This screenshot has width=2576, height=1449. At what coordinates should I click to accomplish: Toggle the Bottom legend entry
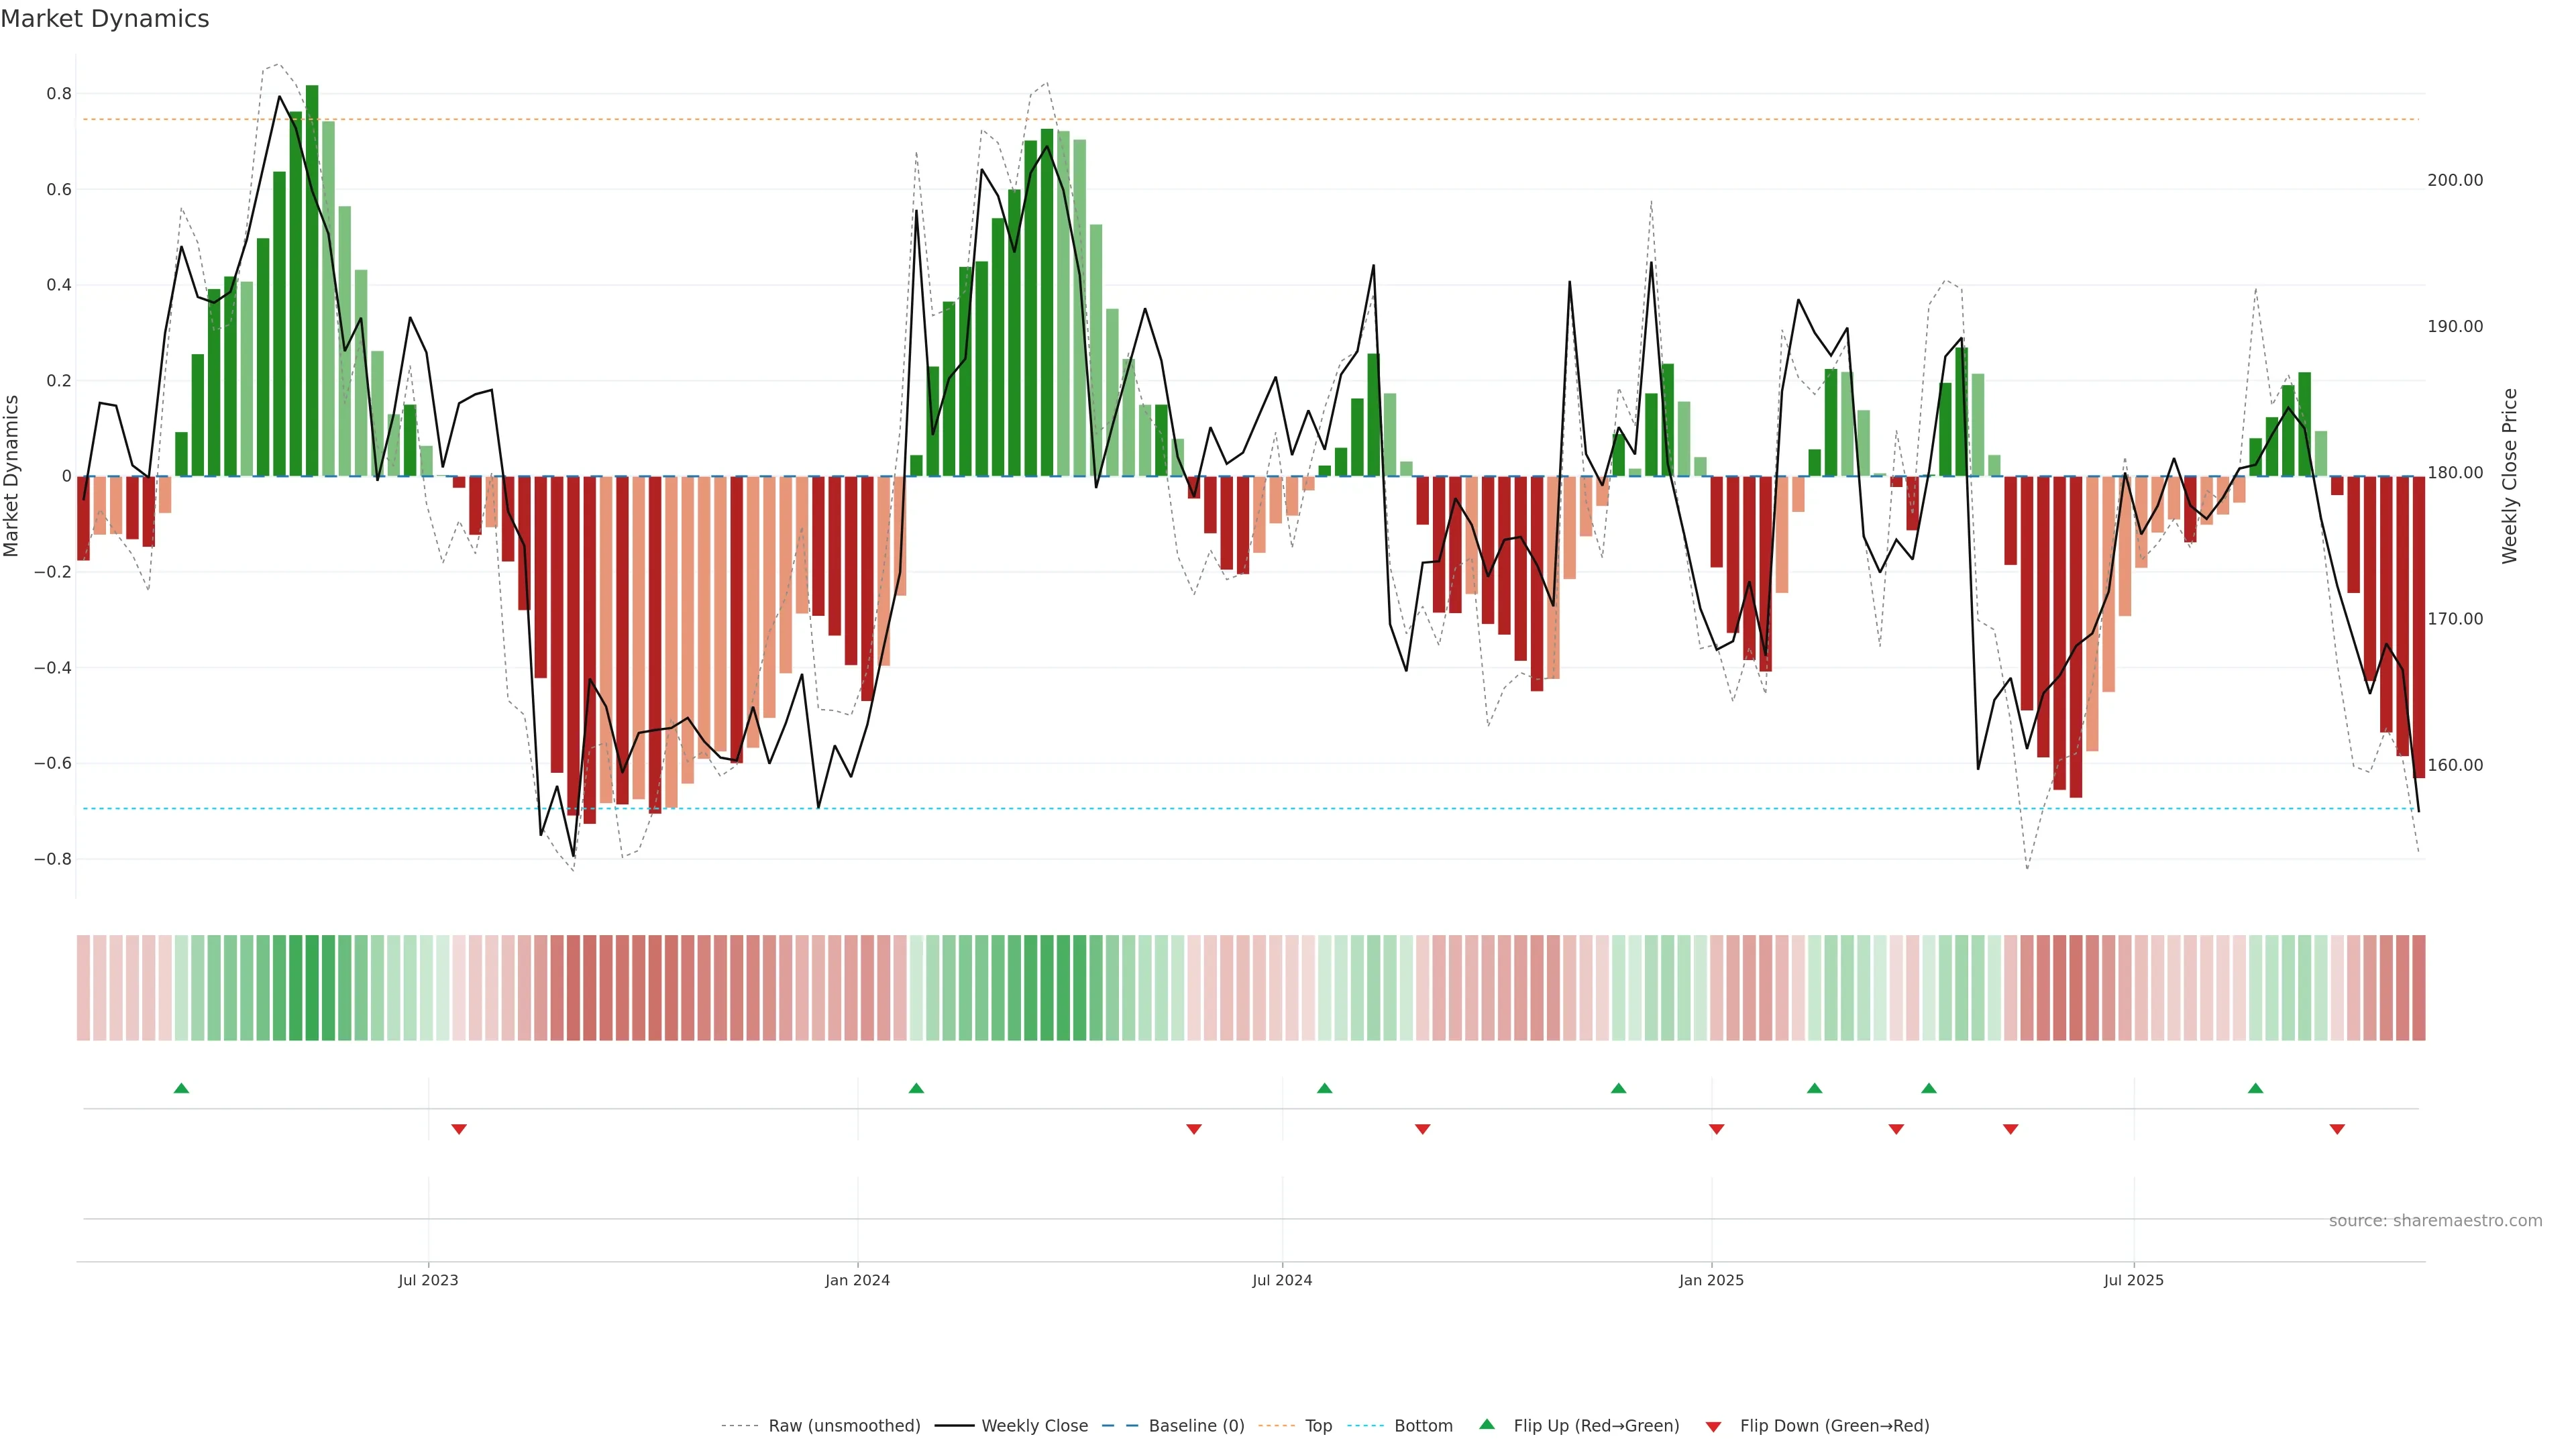1423,1426
